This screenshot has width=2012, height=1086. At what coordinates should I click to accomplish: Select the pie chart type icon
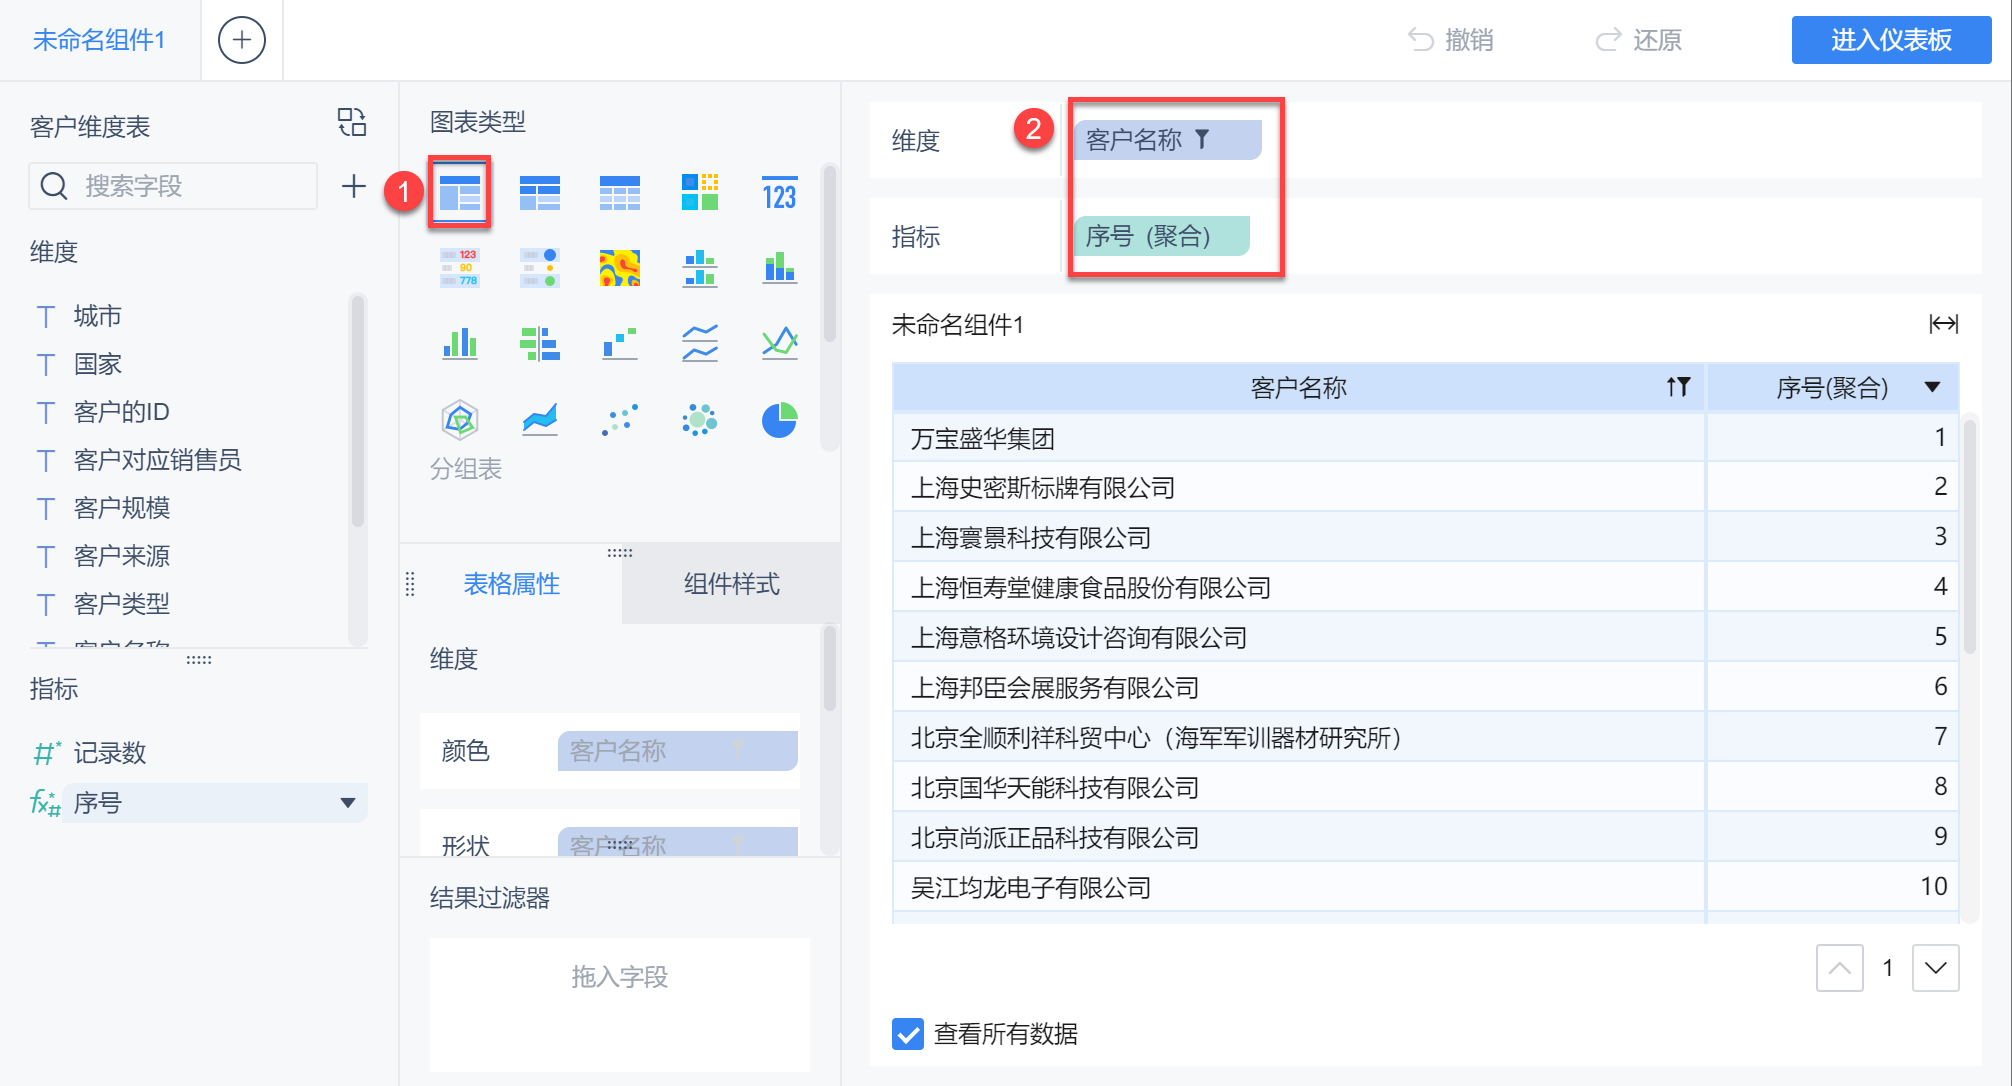(779, 420)
